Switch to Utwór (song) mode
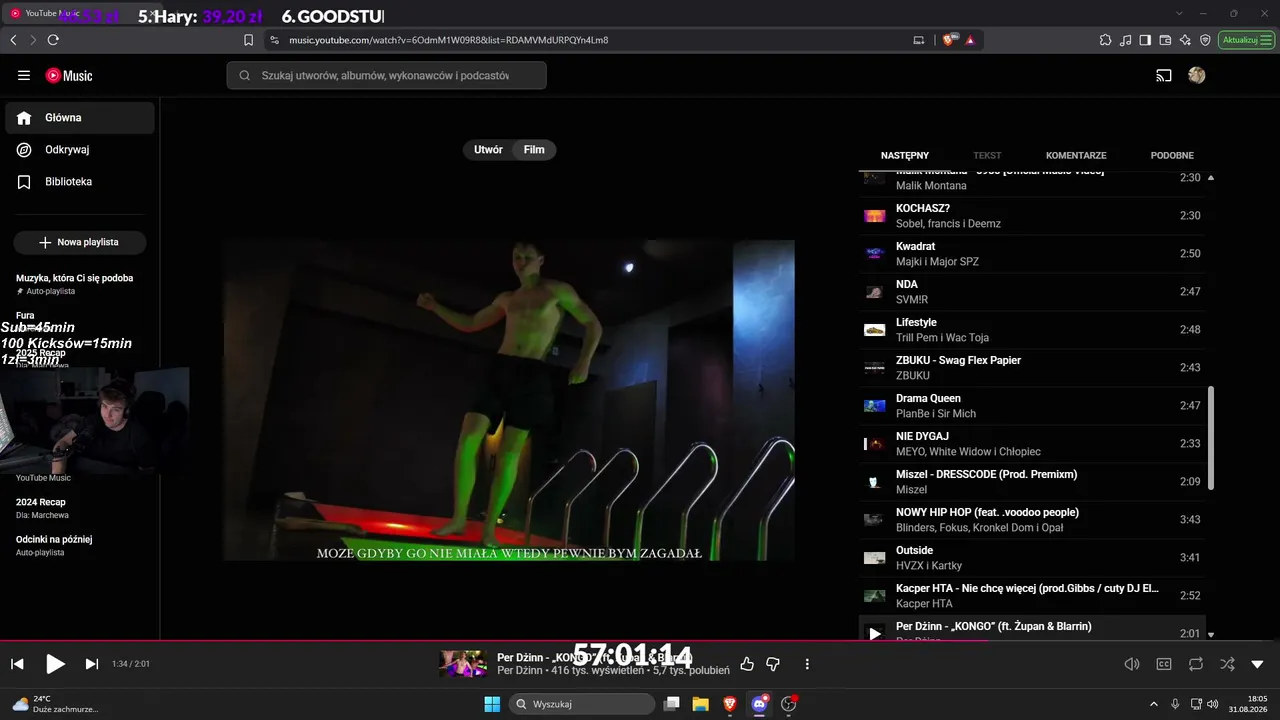Image resolution: width=1280 pixels, height=720 pixels. click(488, 150)
